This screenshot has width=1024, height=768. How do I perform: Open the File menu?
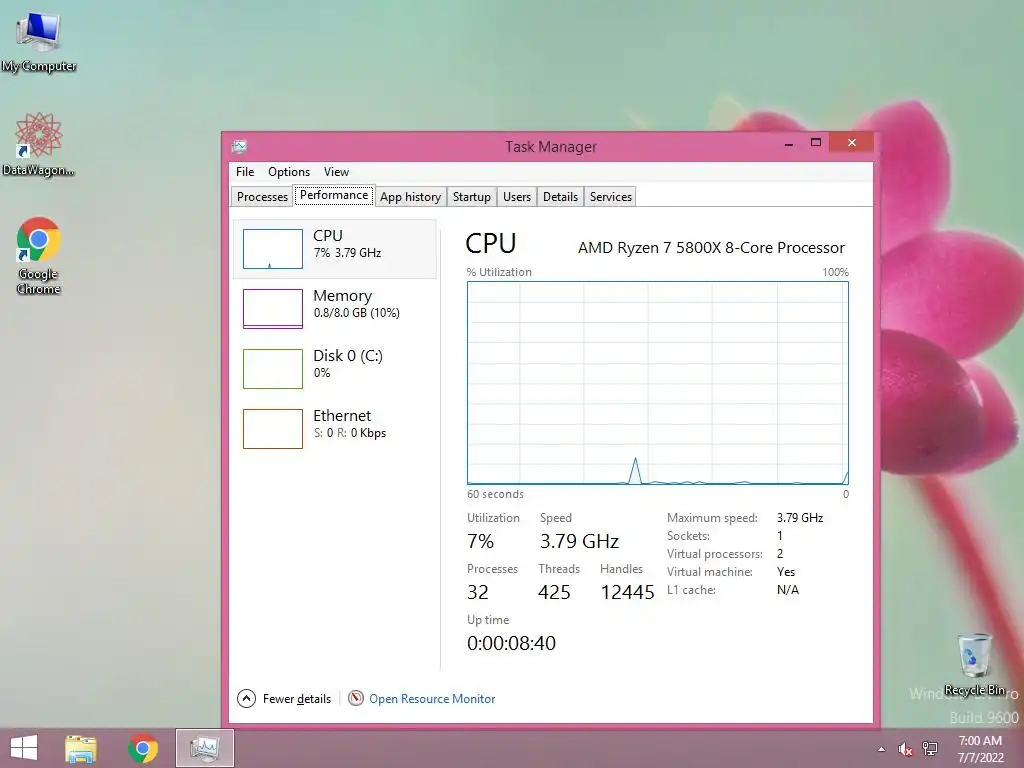click(x=245, y=172)
